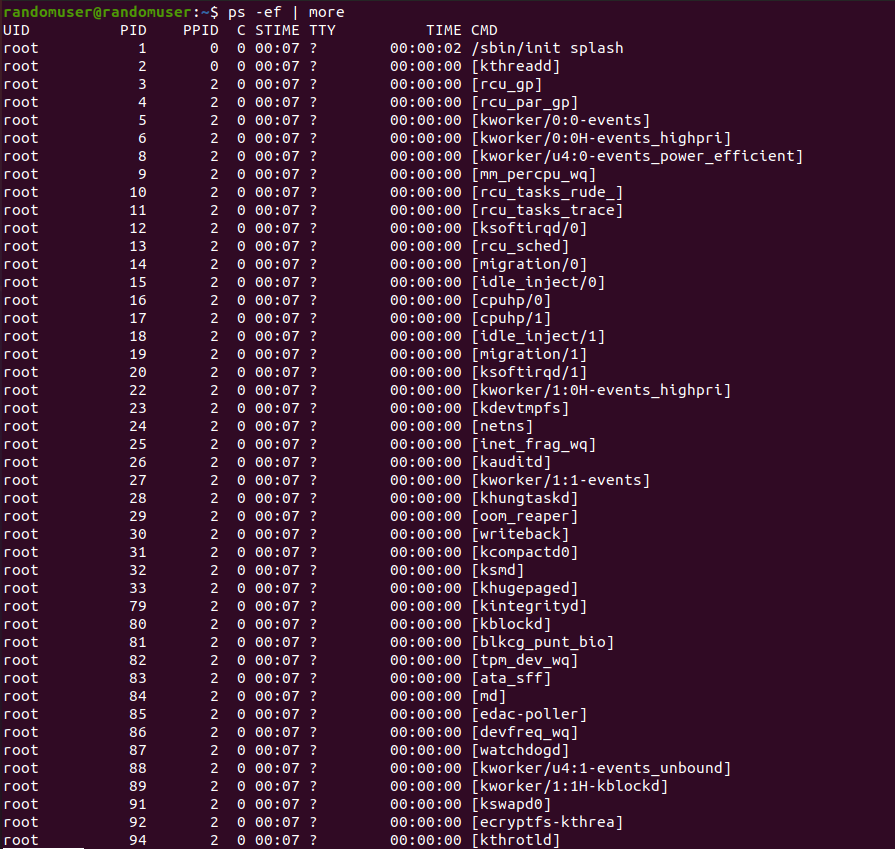The width and height of the screenshot is (895, 849).
Task: Click the command text 'ps -ef | more'
Action: (x=286, y=12)
